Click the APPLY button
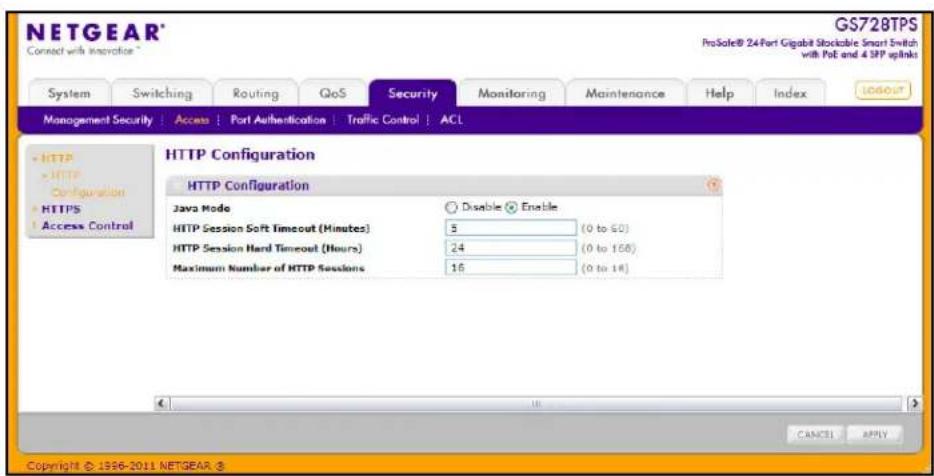The image size is (934, 476). (874, 435)
